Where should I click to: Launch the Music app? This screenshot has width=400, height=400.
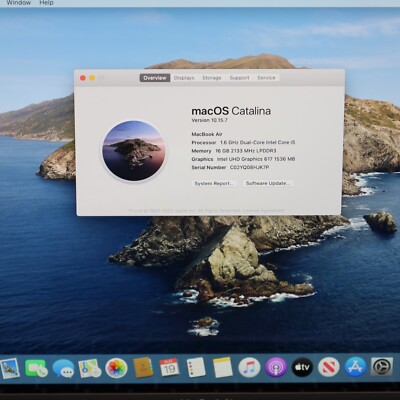pos(249,368)
